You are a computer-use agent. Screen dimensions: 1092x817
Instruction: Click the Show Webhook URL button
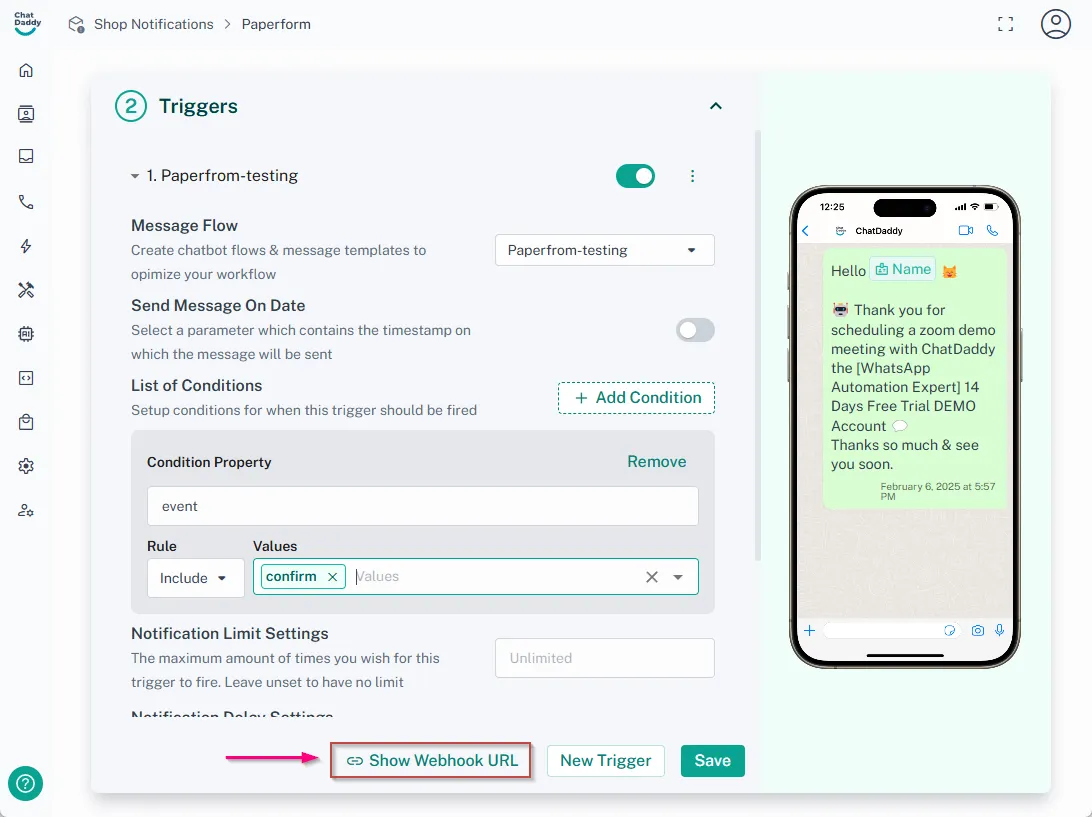[431, 761]
